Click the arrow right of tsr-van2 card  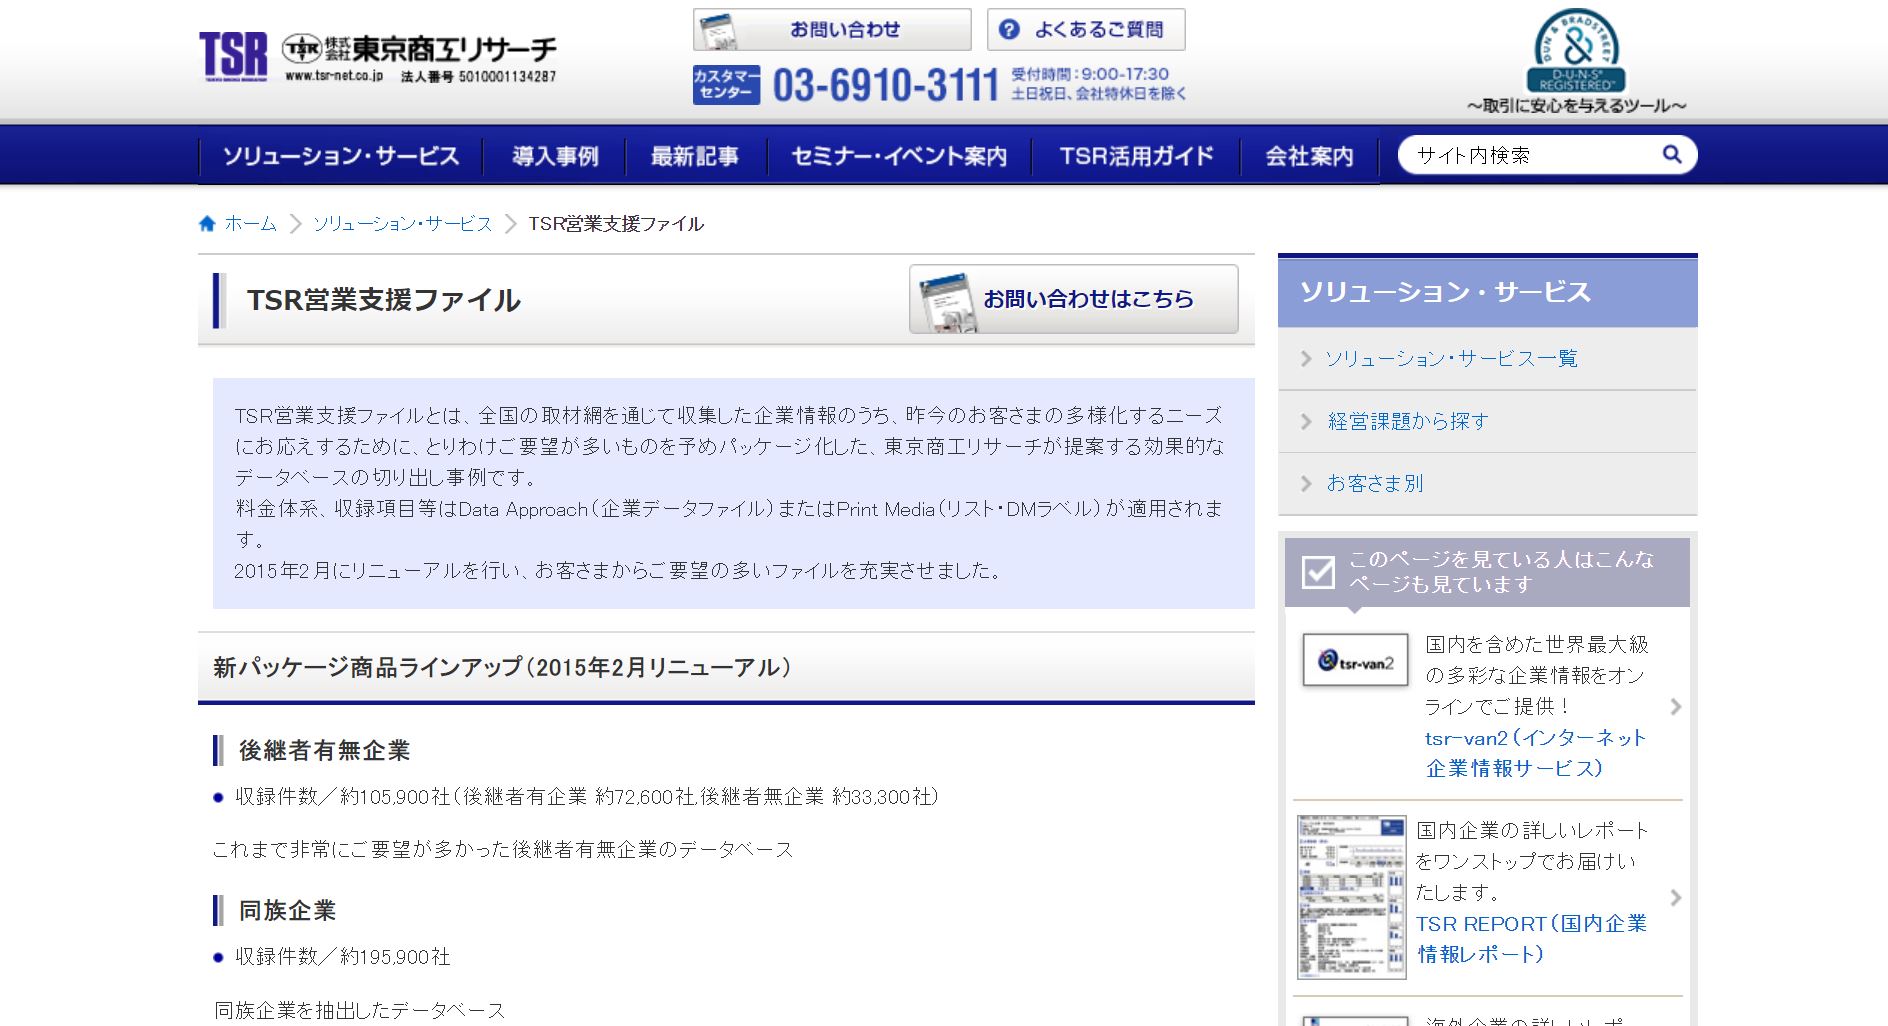(x=1676, y=707)
